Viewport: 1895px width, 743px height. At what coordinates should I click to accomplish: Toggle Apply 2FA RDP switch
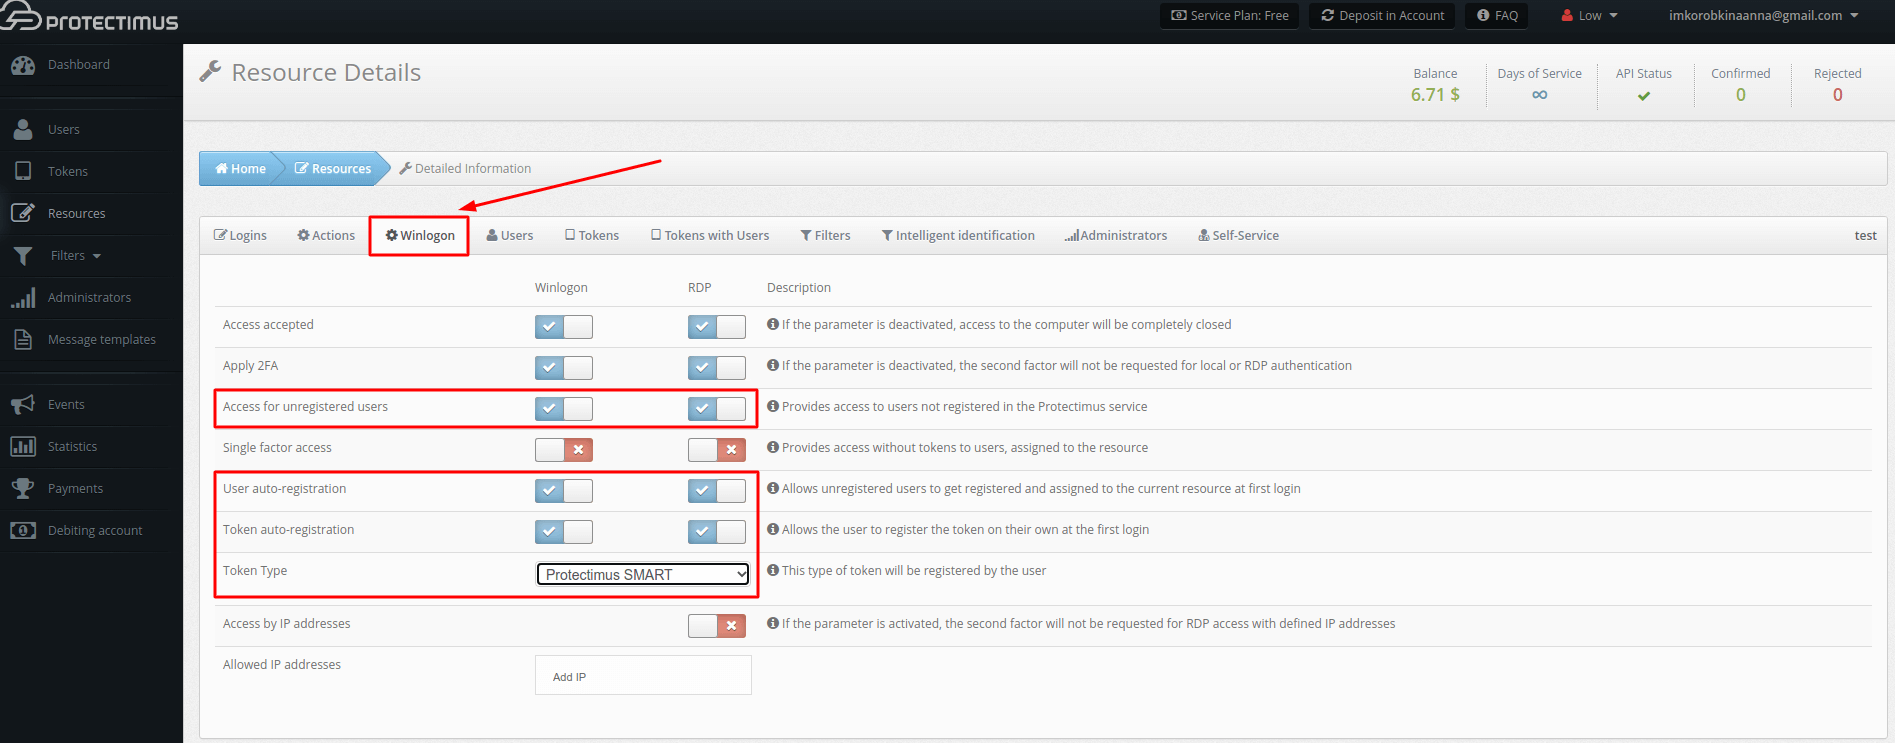(x=717, y=368)
